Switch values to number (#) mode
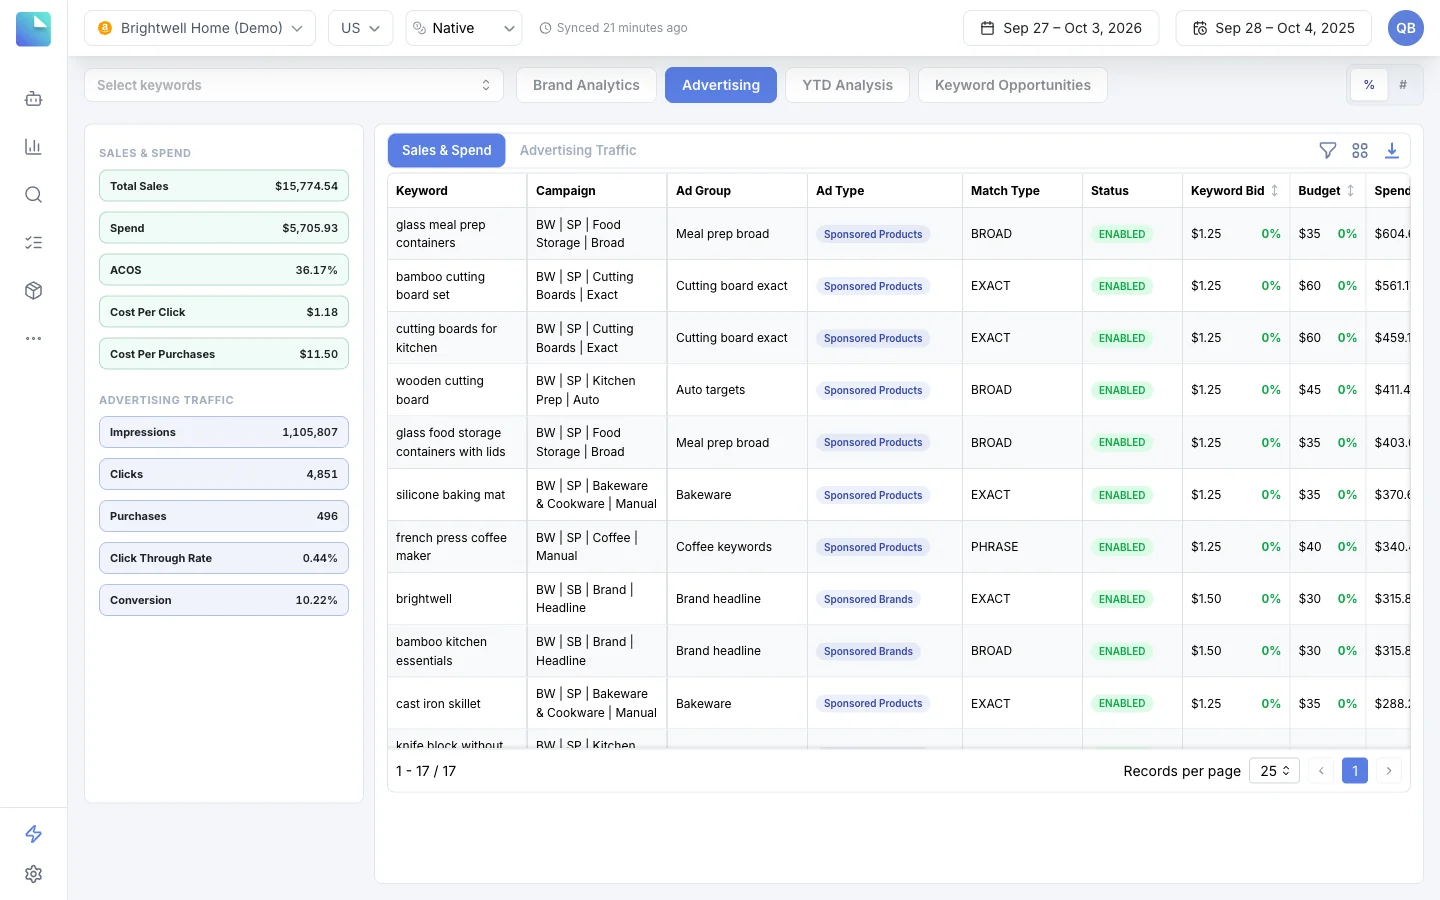This screenshot has height=900, width=1440. [x=1403, y=85]
